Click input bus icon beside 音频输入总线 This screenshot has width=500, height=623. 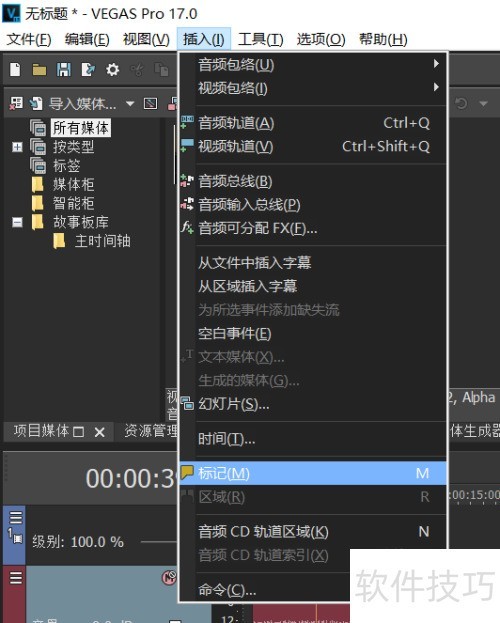click(187, 204)
